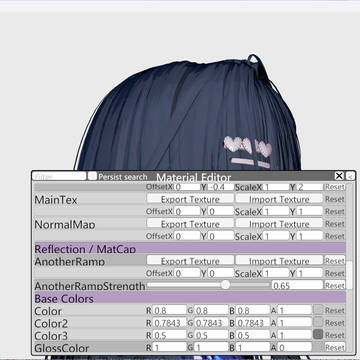Export the MainTex texture
Viewport: 360px width, 360px height.
coord(190,199)
